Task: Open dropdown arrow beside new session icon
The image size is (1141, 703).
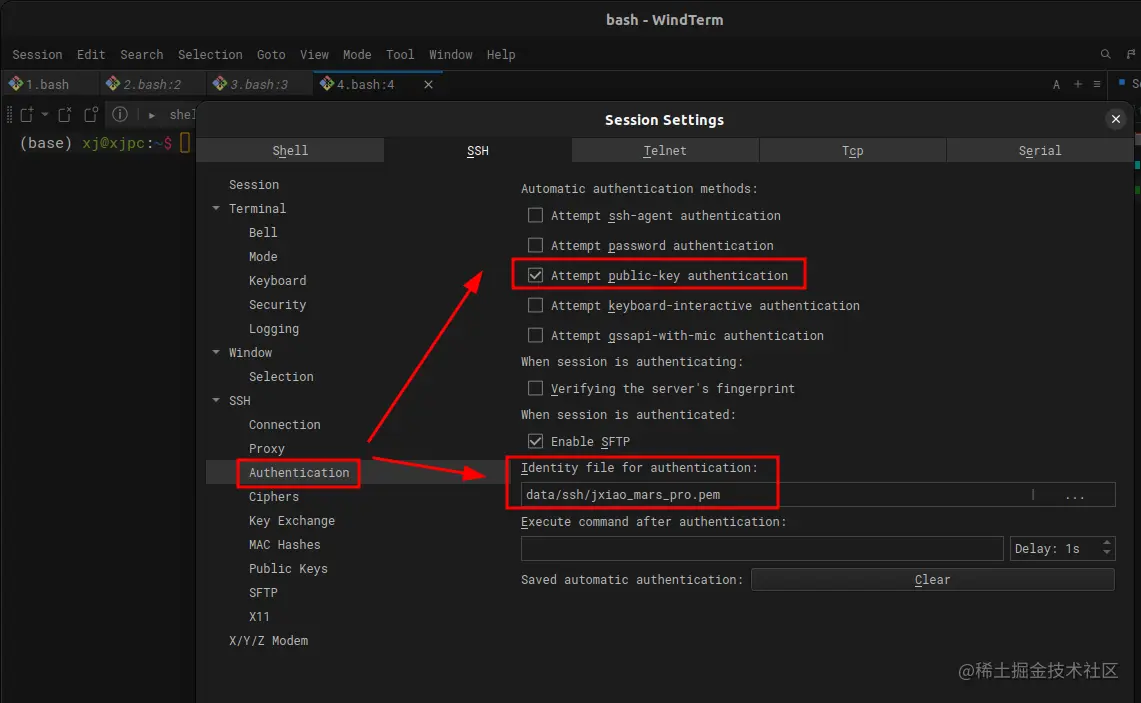Action: [x=44, y=115]
